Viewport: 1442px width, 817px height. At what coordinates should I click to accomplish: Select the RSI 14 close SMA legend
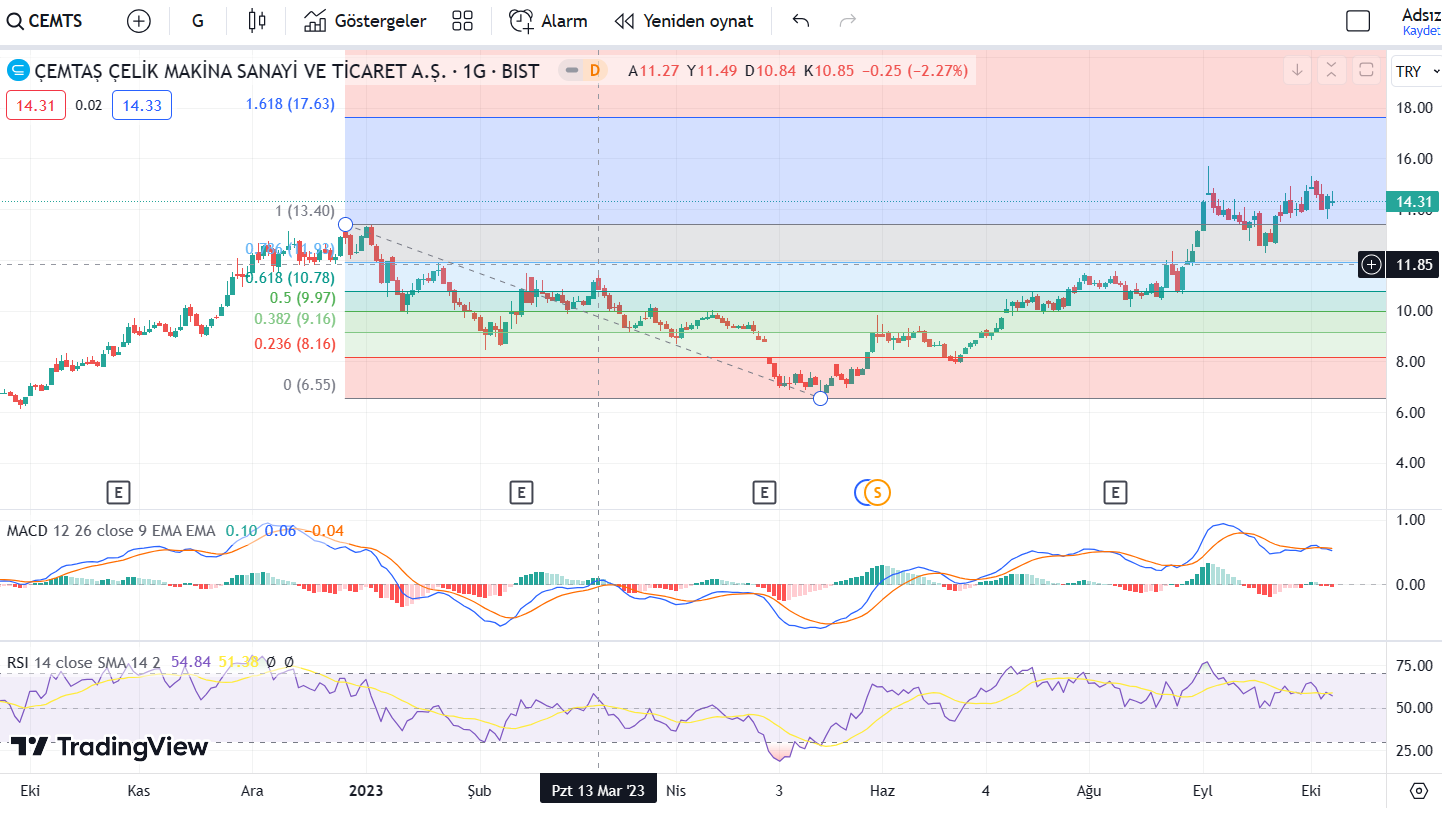(x=86, y=662)
